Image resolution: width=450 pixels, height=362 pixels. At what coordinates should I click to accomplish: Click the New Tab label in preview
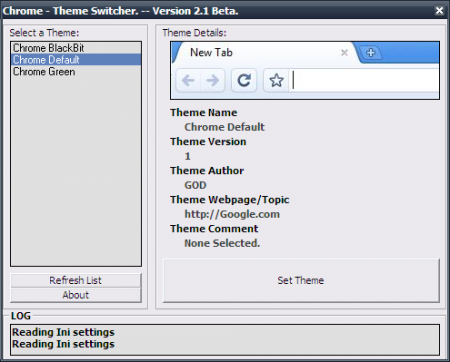point(211,52)
